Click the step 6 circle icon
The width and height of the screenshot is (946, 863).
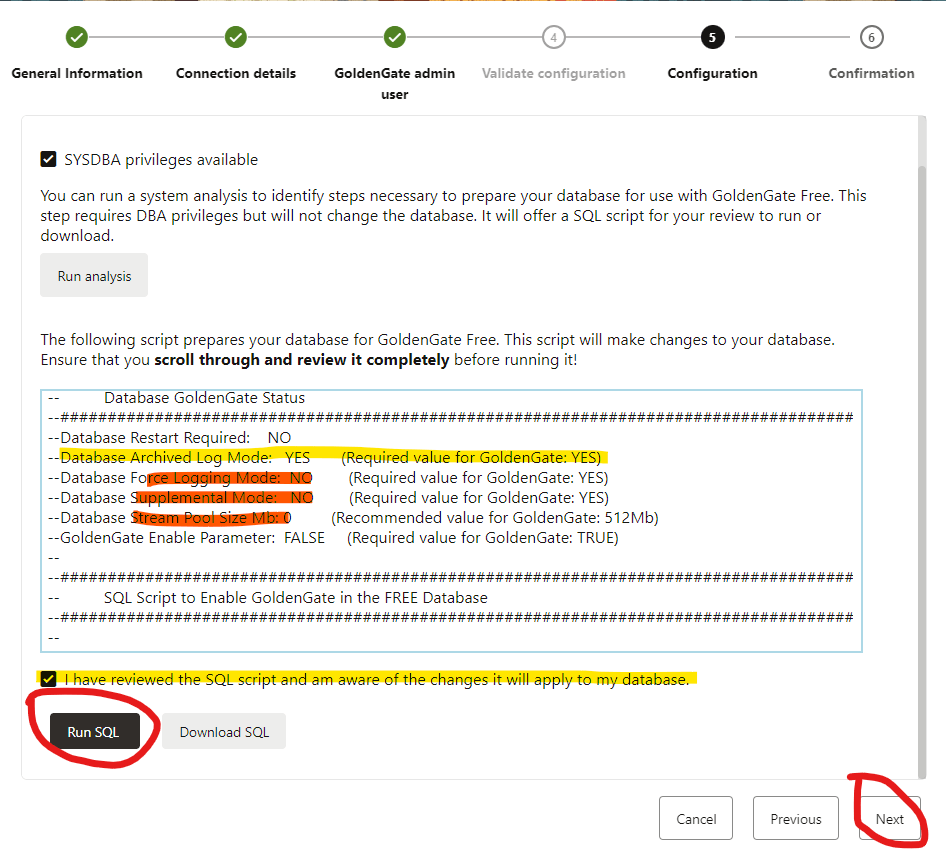point(871,38)
